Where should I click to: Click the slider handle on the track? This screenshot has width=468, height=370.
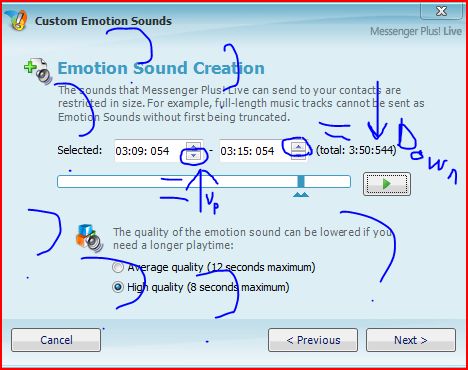click(x=301, y=182)
